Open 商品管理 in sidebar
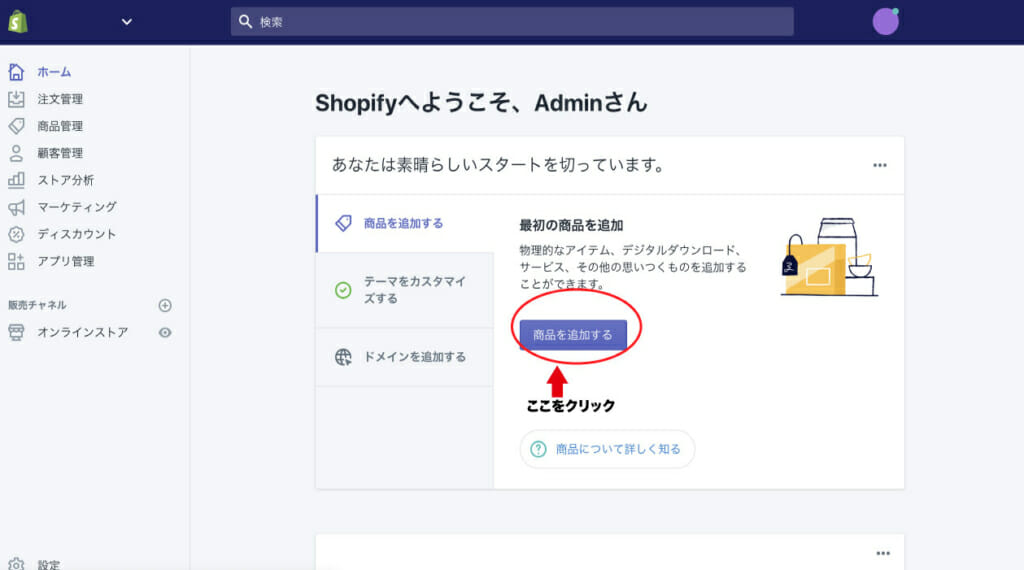 click(60, 126)
